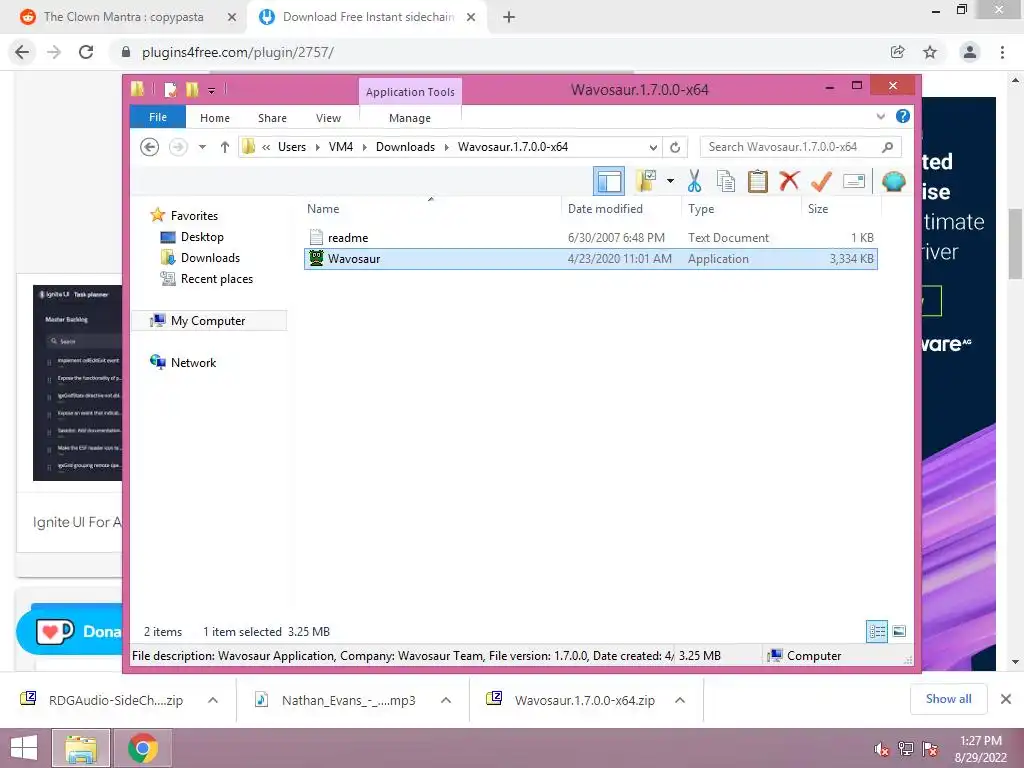
Task: Switch to the View ribbon tab
Action: tap(328, 118)
